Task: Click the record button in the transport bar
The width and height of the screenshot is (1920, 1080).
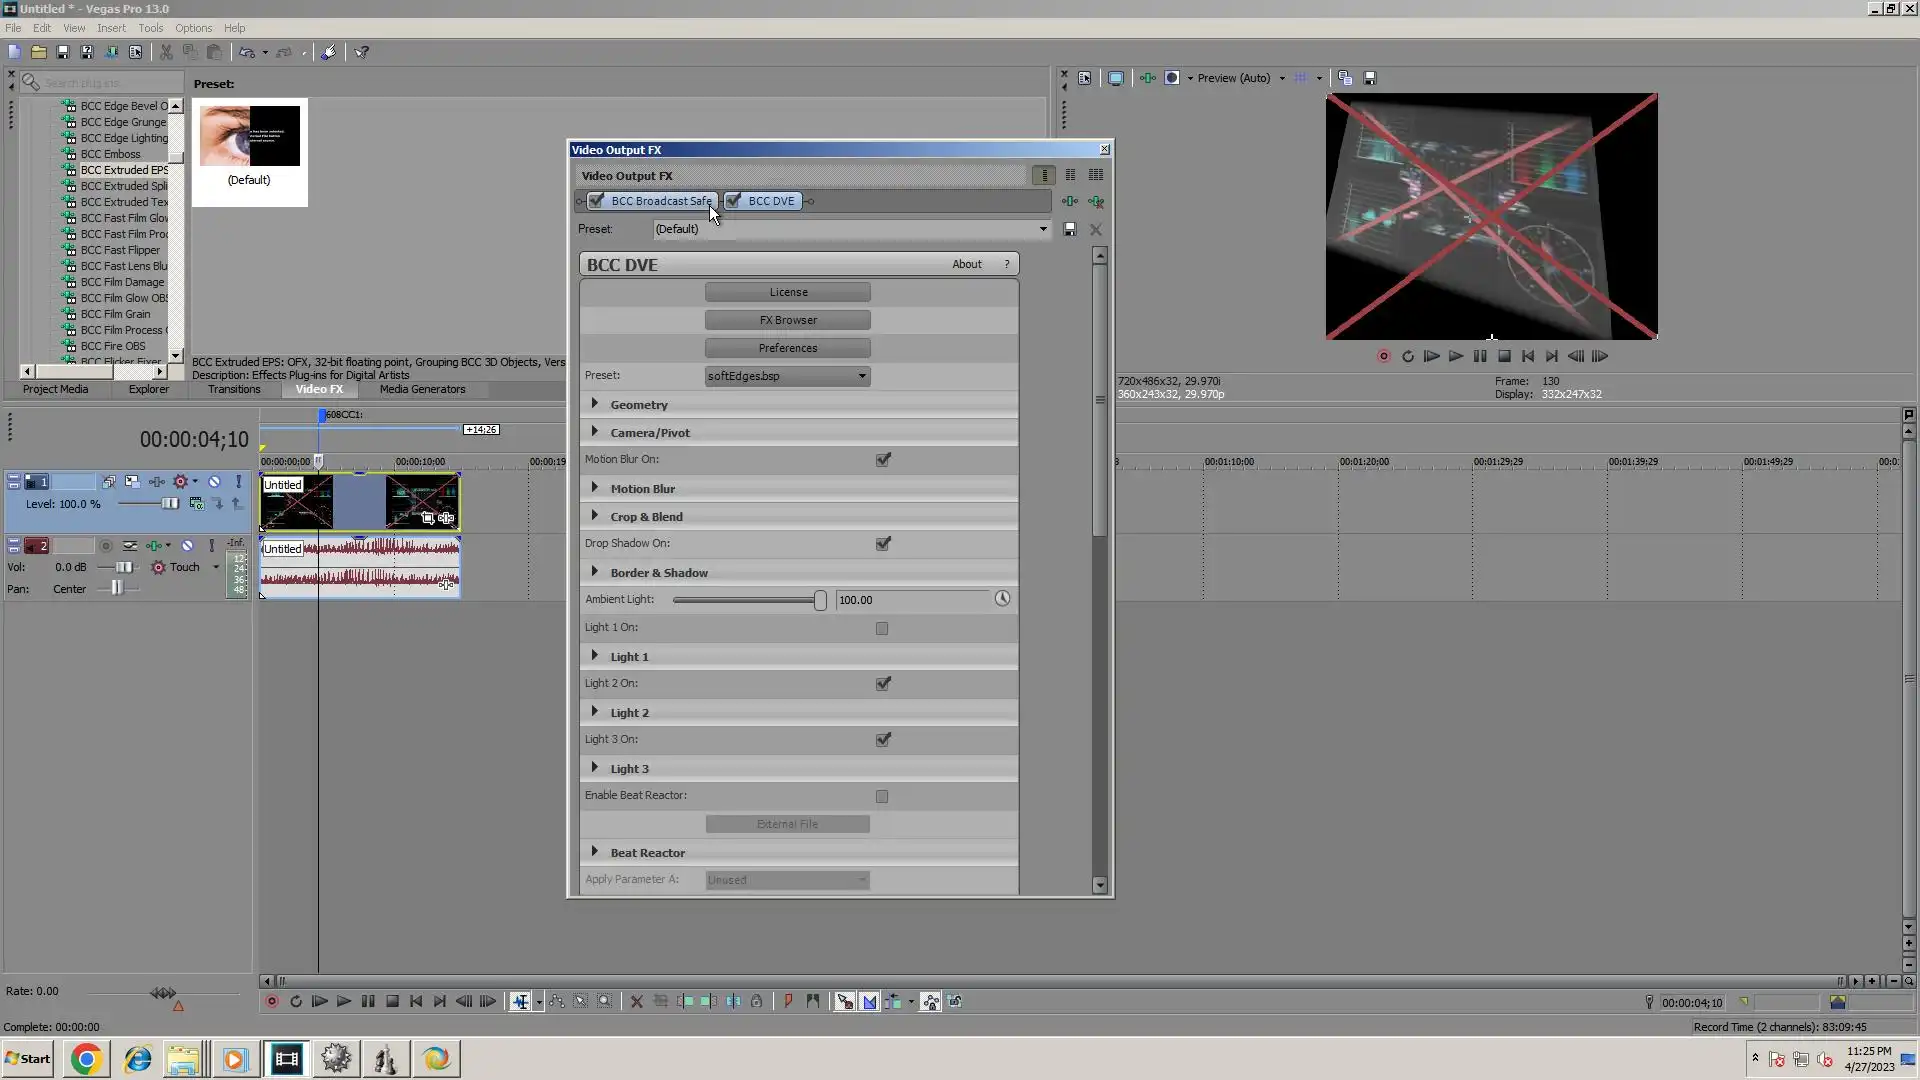Action: click(x=271, y=1002)
